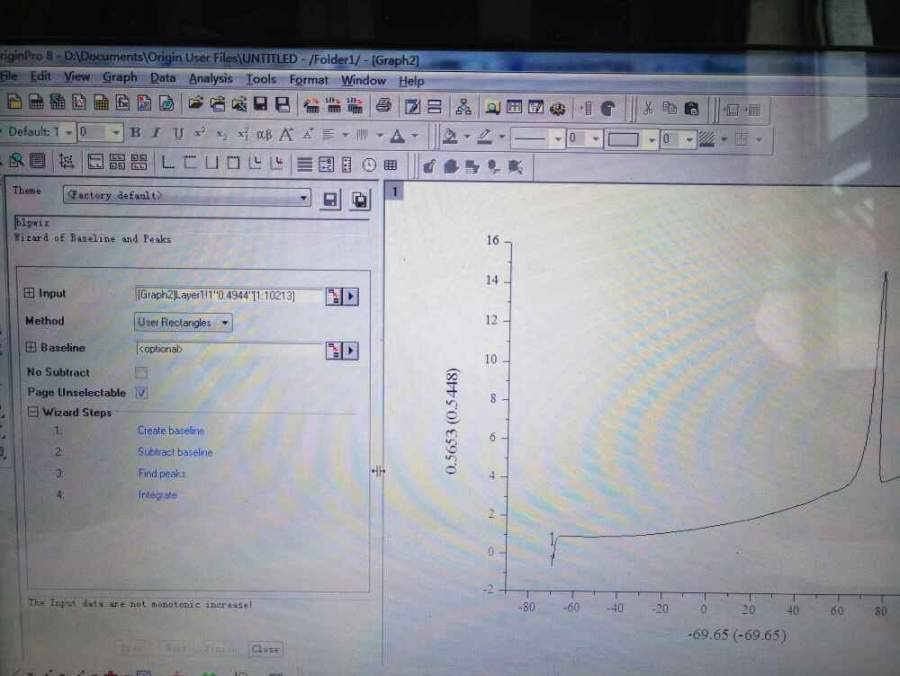Open the File menu
Screen dimensions: 900x676
(x=9, y=76)
